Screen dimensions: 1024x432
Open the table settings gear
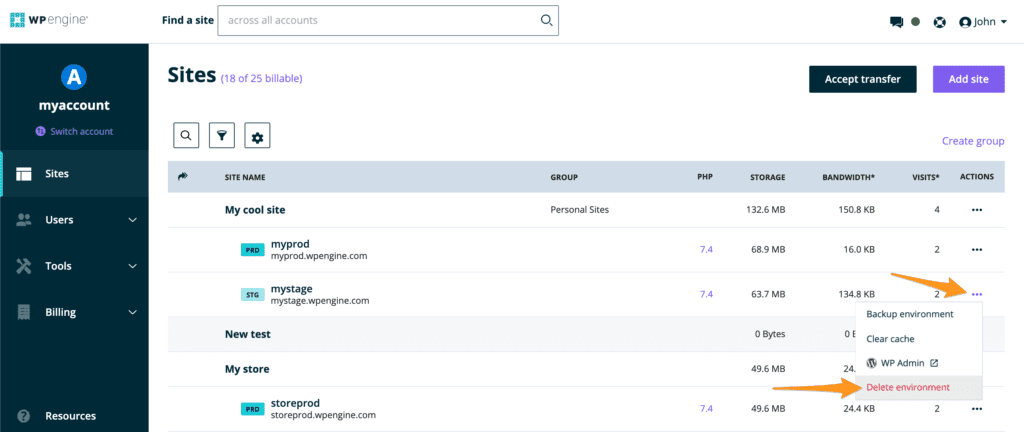pyautogui.click(x=257, y=136)
